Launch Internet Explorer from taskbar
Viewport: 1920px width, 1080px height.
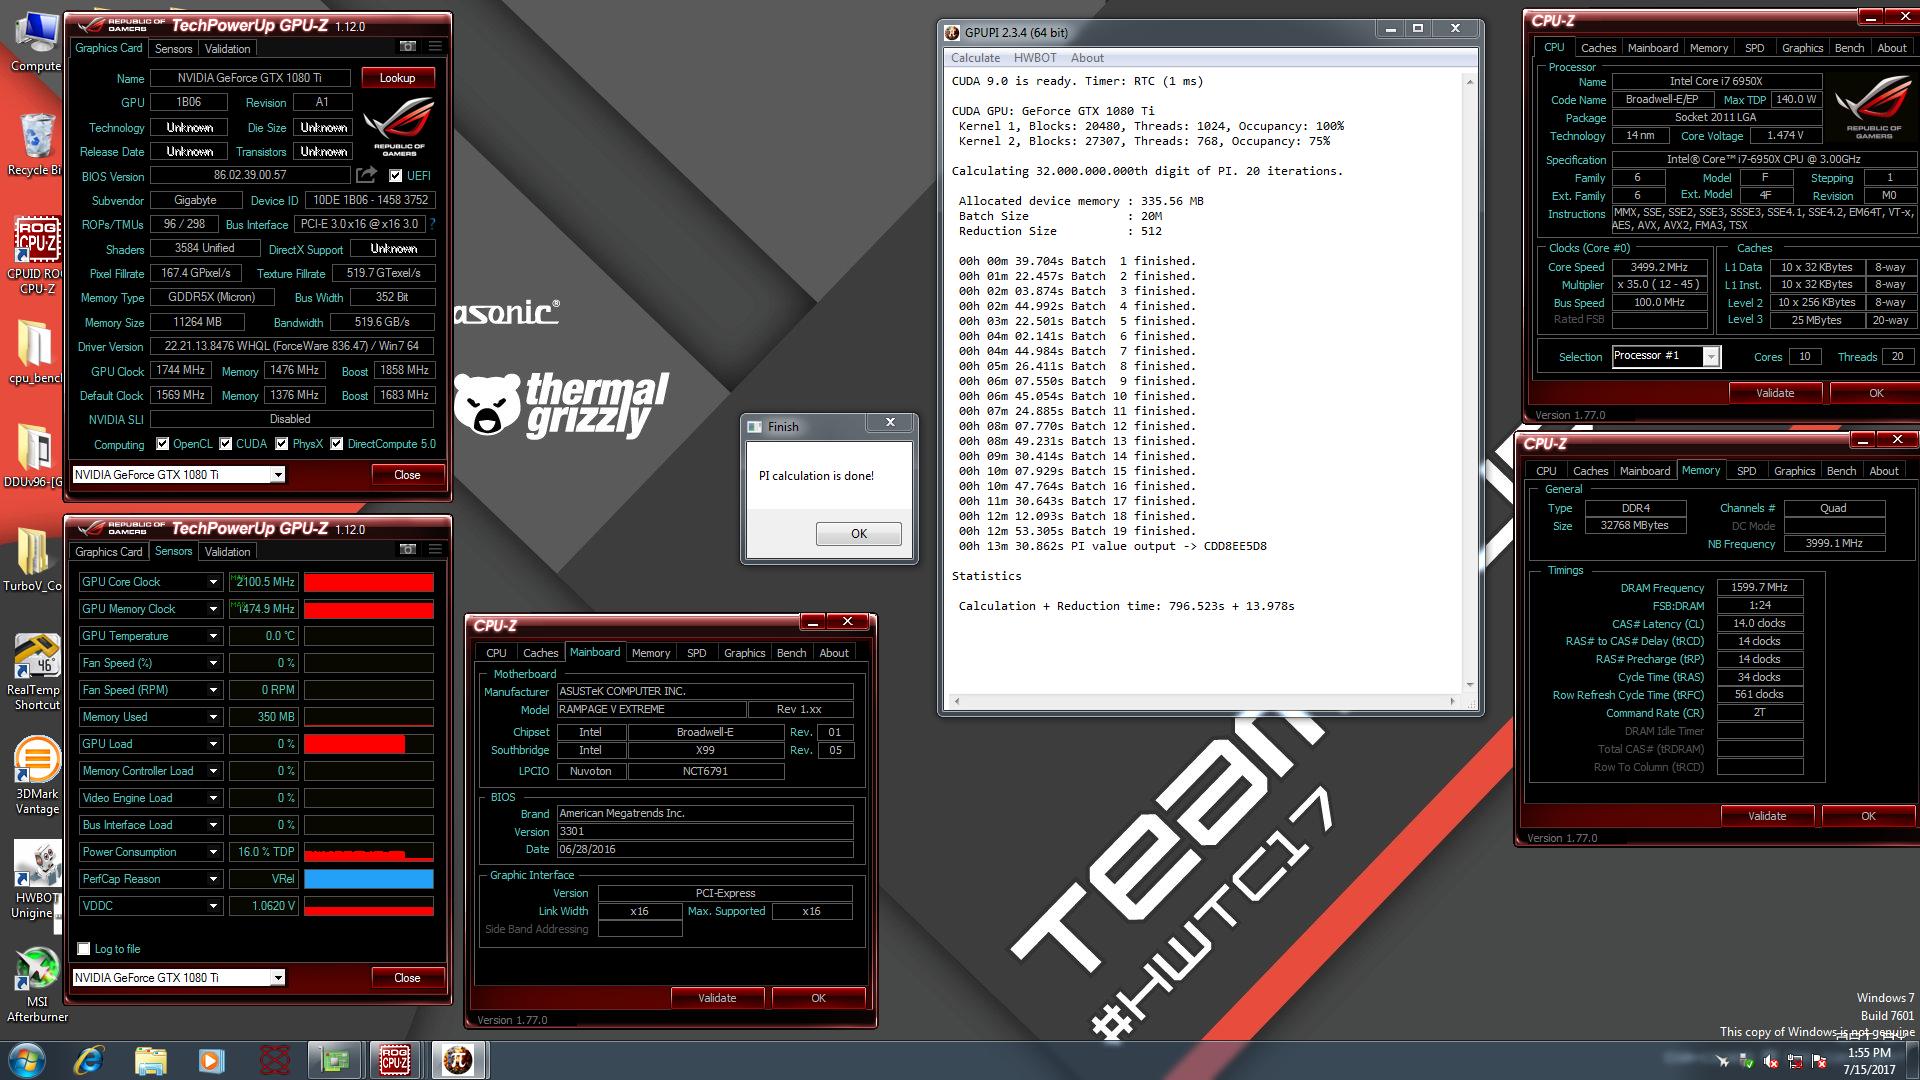click(x=89, y=1060)
